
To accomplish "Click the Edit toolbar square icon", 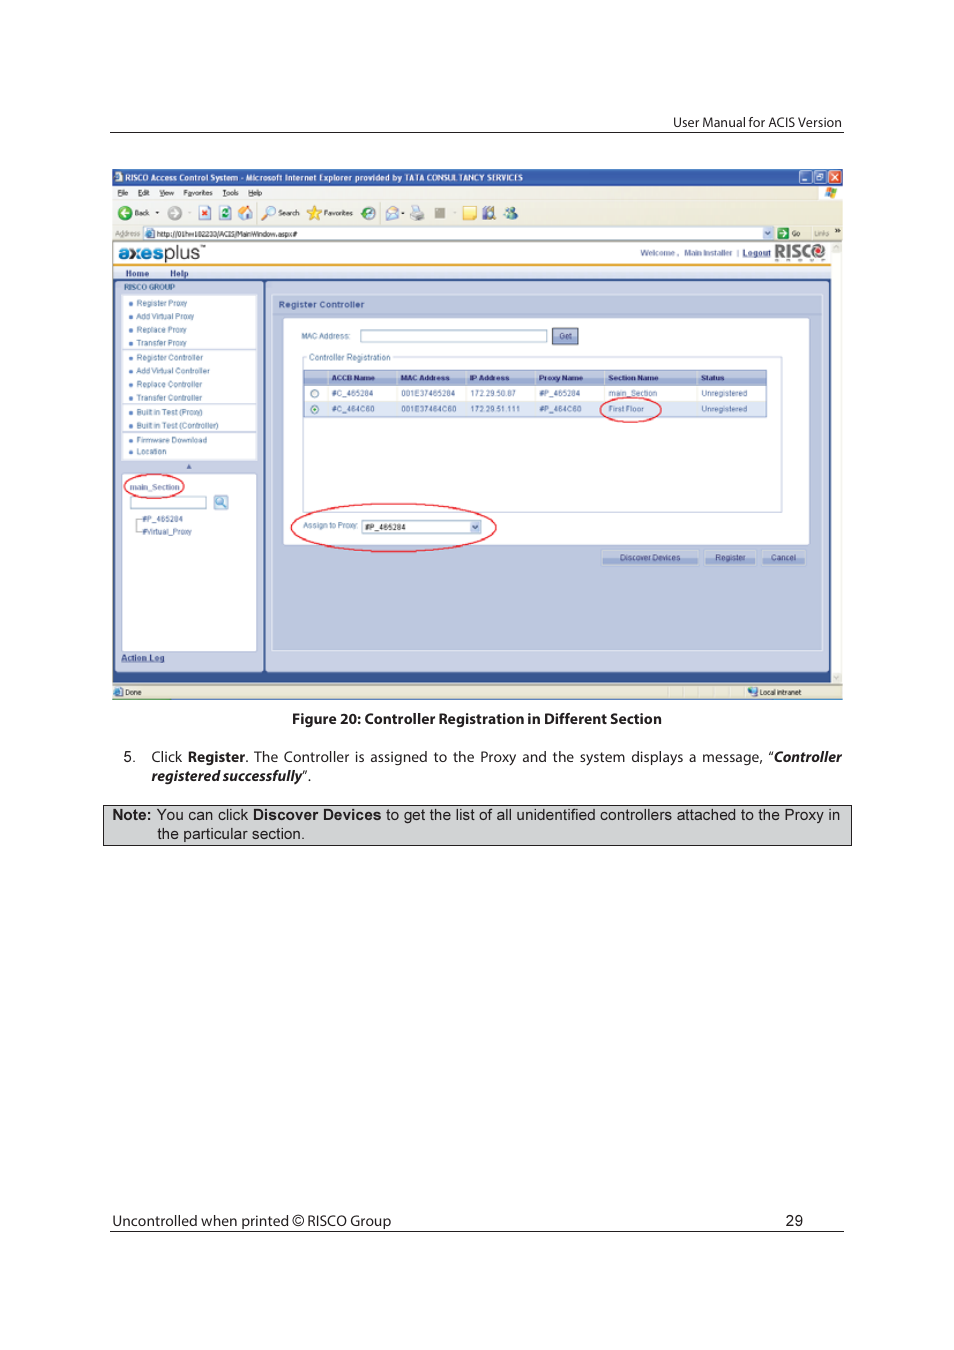I will (x=440, y=213).
